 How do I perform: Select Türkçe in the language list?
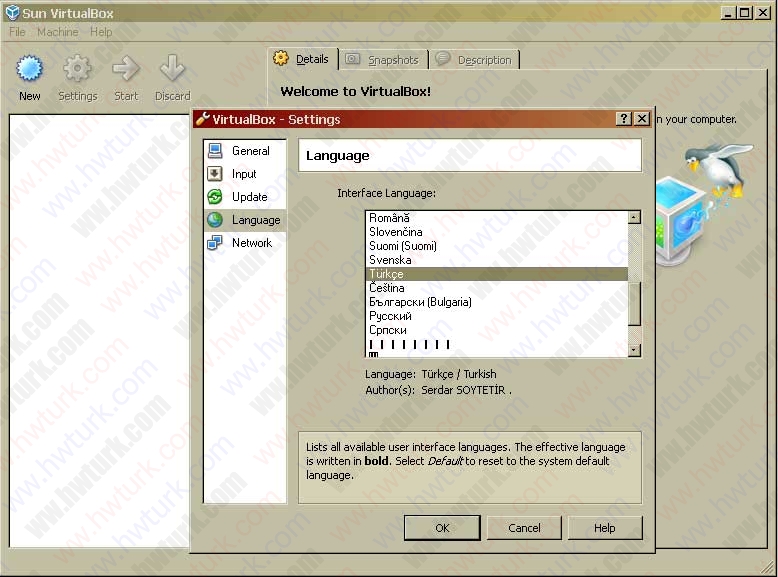click(x=497, y=274)
